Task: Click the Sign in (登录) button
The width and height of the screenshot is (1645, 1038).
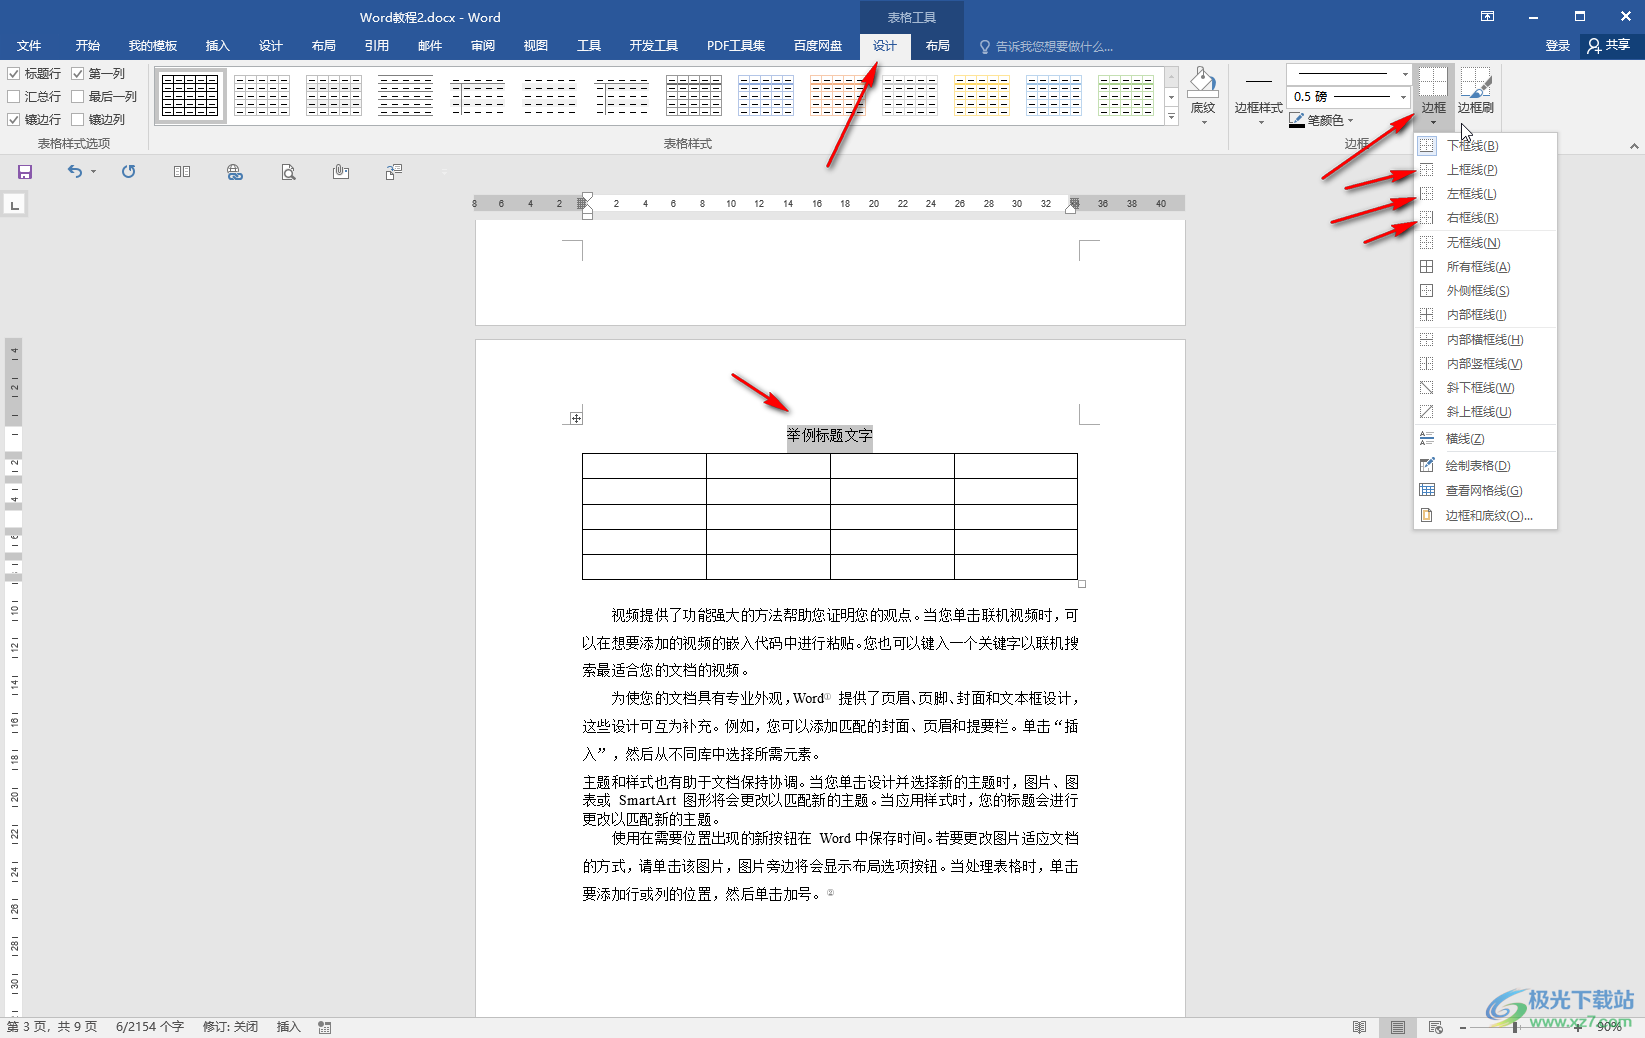Action: click(1558, 46)
